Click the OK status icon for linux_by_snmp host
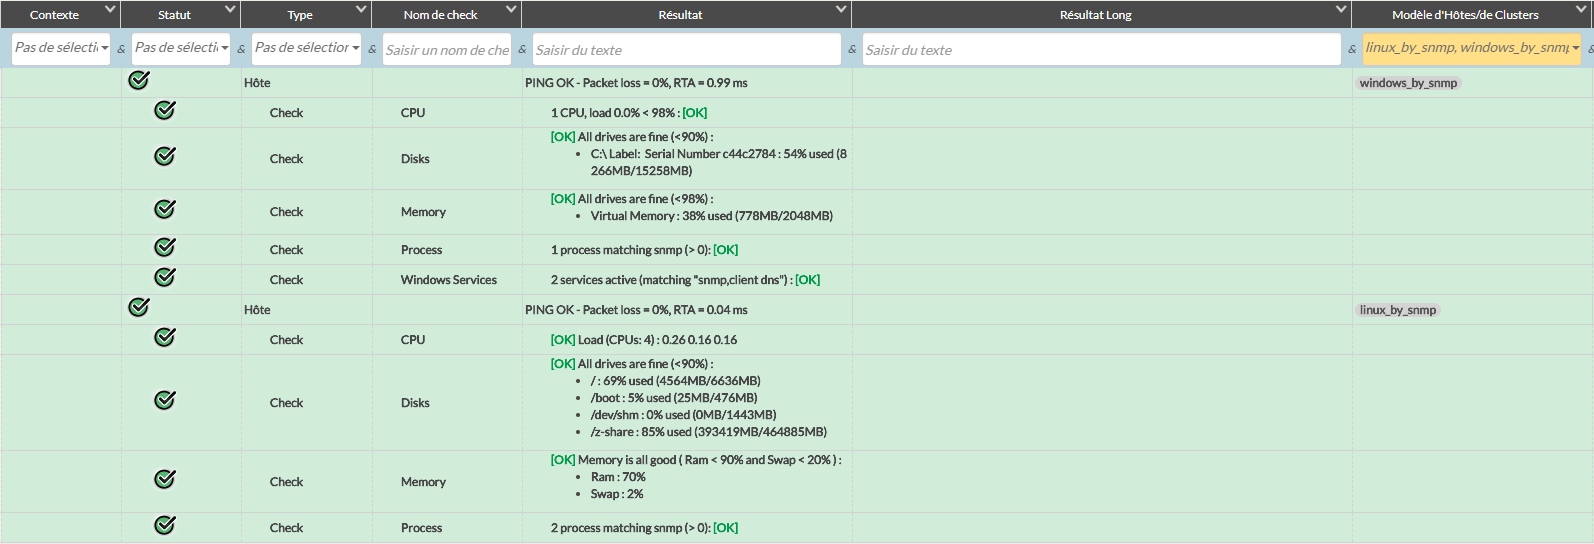The width and height of the screenshot is (1594, 544). [x=139, y=307]
